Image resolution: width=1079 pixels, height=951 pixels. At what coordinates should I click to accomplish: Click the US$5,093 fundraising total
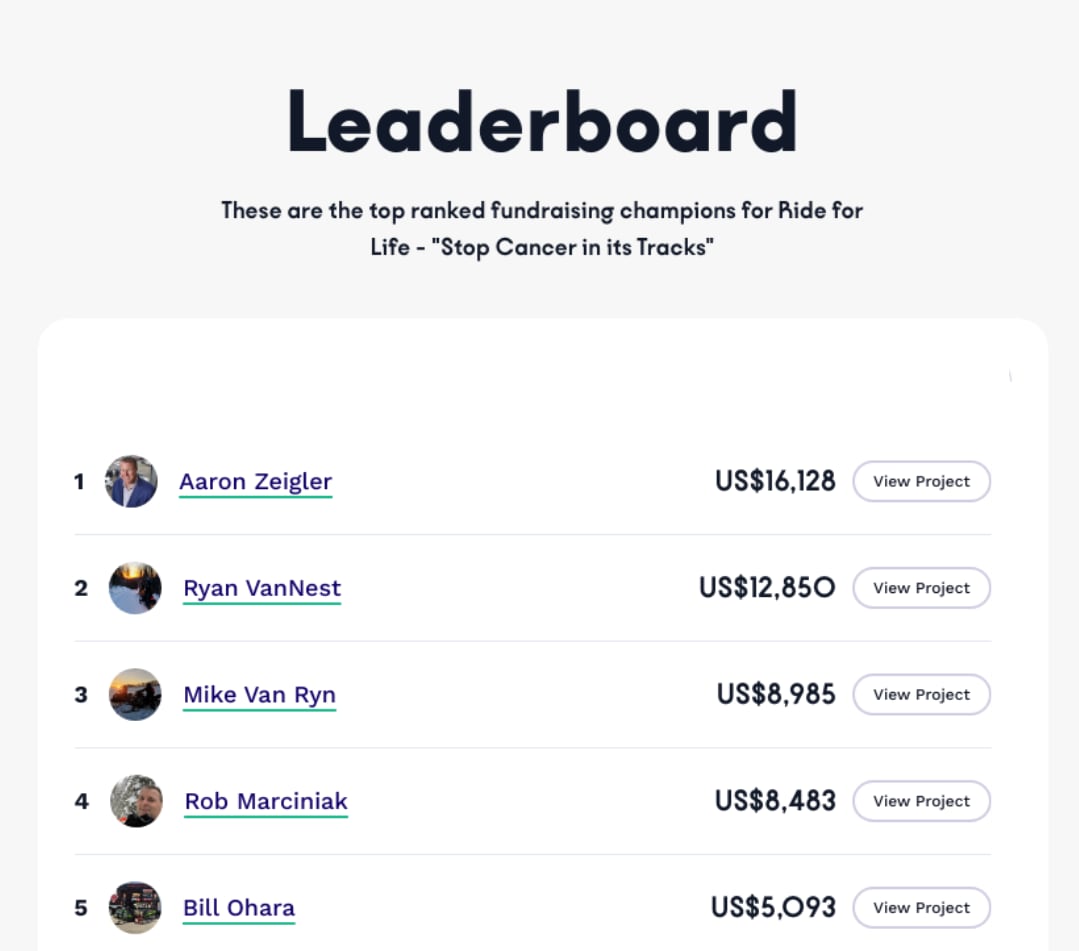click(x=773, y=908)
